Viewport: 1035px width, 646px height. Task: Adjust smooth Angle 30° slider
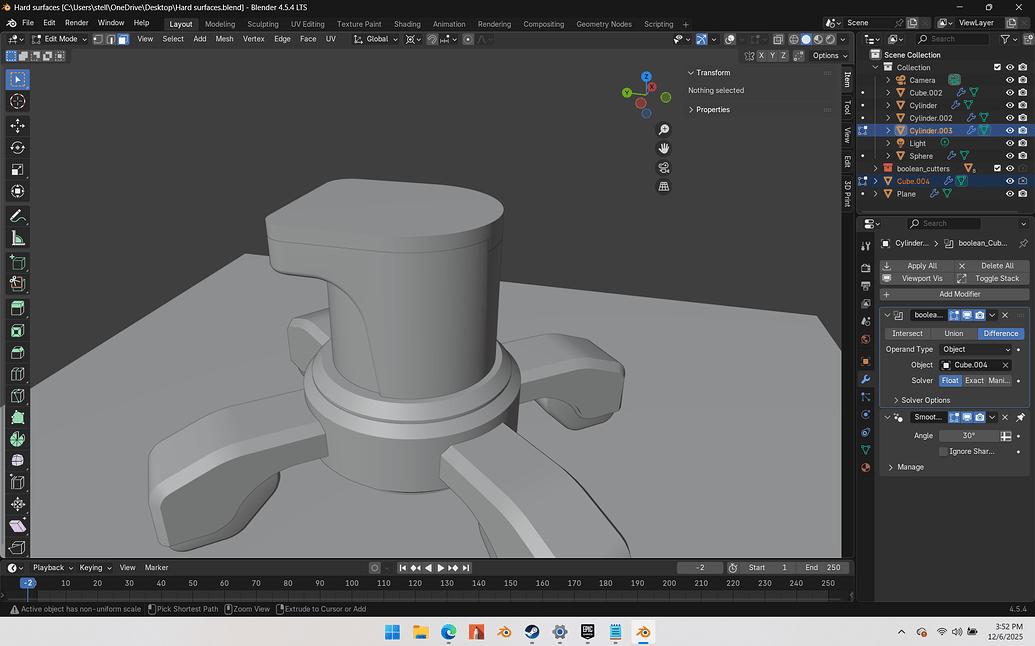969,436
